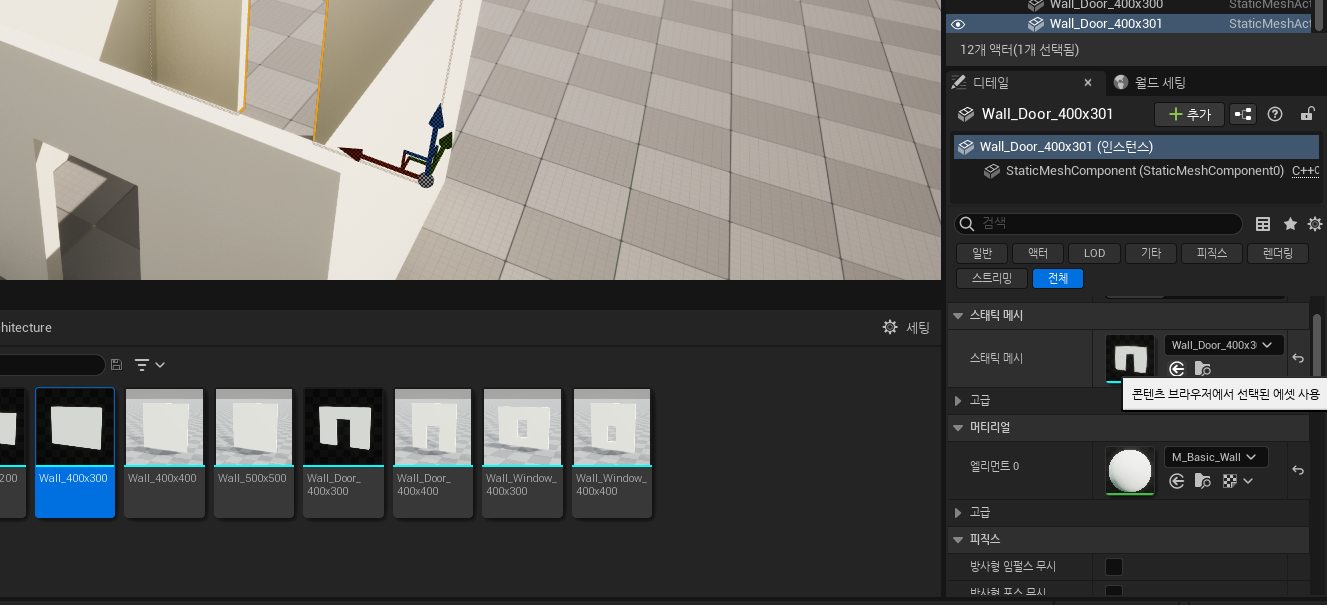Expand 고급 under material section
The height and width of the screenshot is (605, 1327).
click(x=958, y=512)
